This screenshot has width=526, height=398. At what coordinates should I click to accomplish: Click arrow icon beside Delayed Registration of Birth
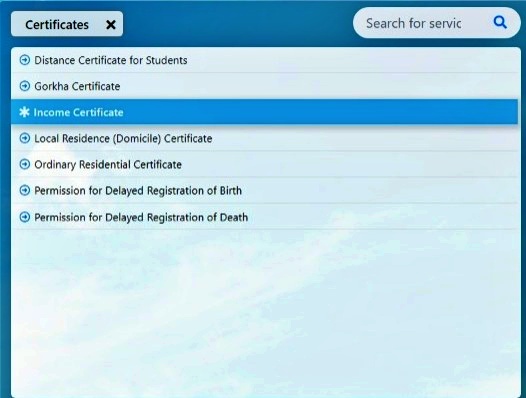(x=25, y=191)
